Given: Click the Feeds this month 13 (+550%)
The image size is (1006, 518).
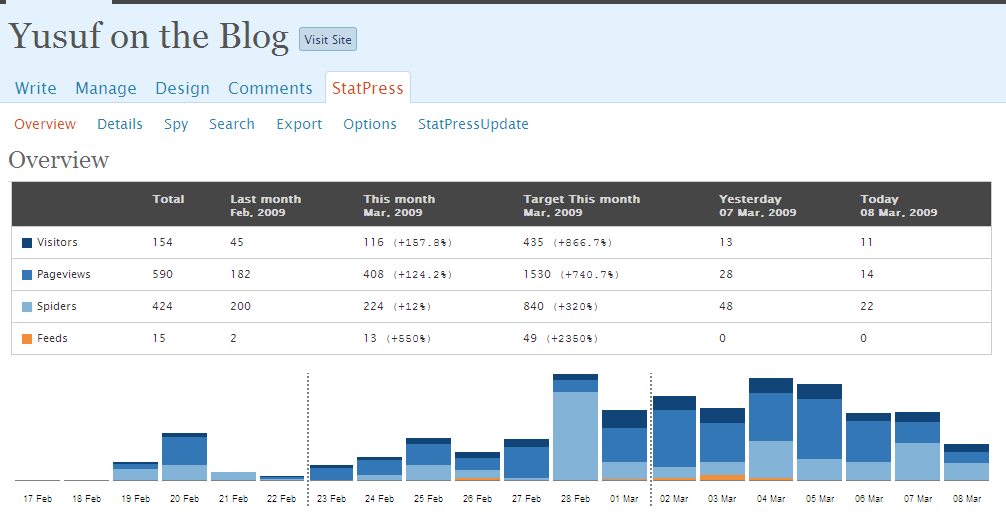Looking at the screenshot, I should click(397, 338).
